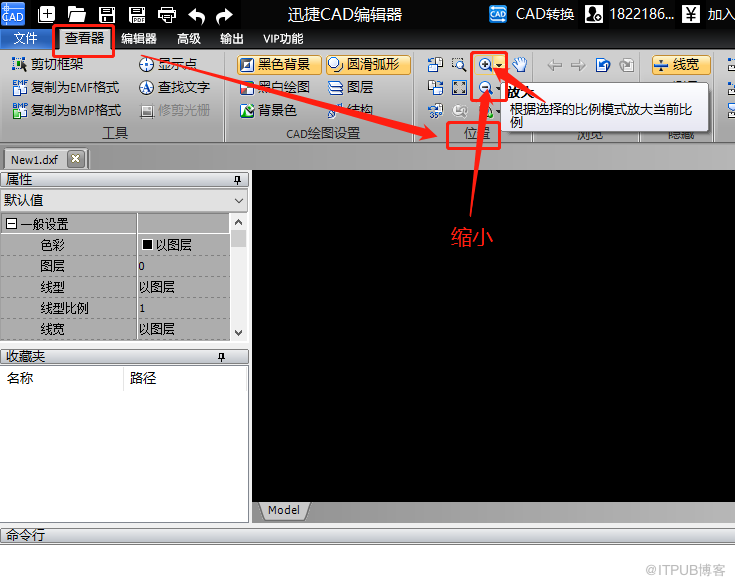Toggle the 线宽 line width display
The width and height of the screenshot is (735, 585).
[681, 65]
